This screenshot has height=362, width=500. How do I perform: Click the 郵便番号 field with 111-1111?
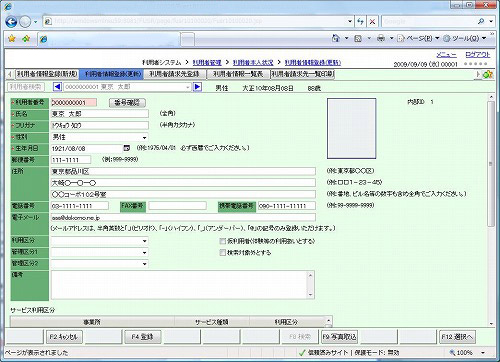click(x=71, y=160)
